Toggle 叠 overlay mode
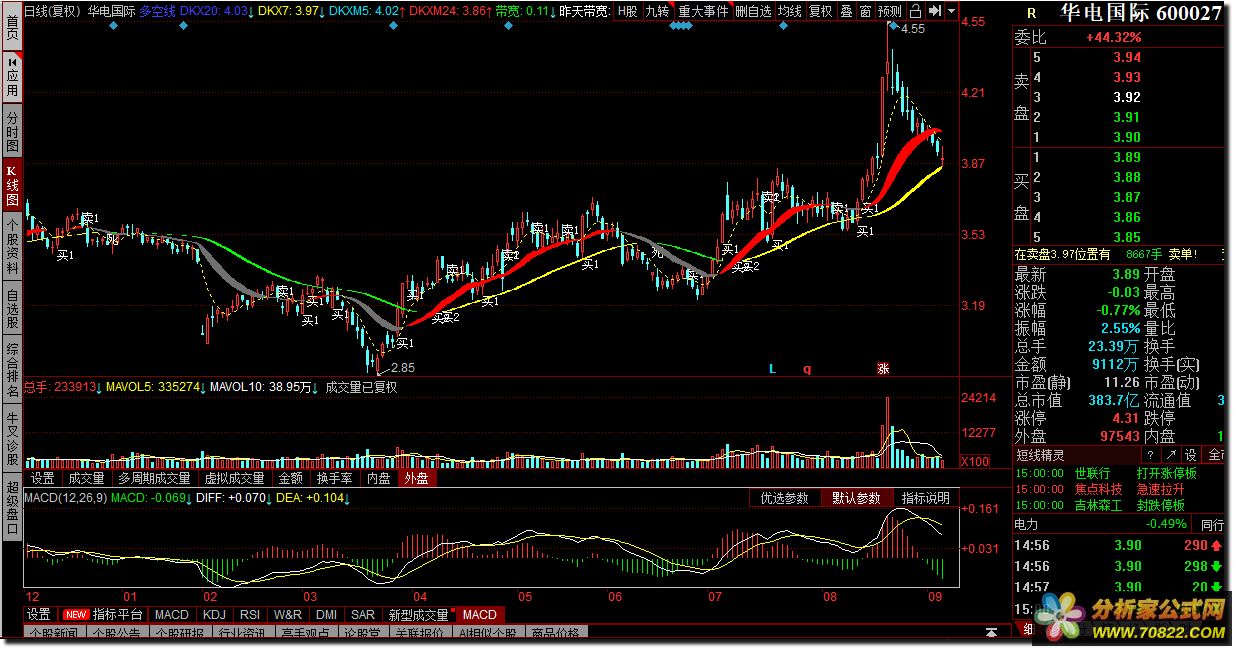The width and height of the screenshot is (1234, 648). [x=846, y=11]
